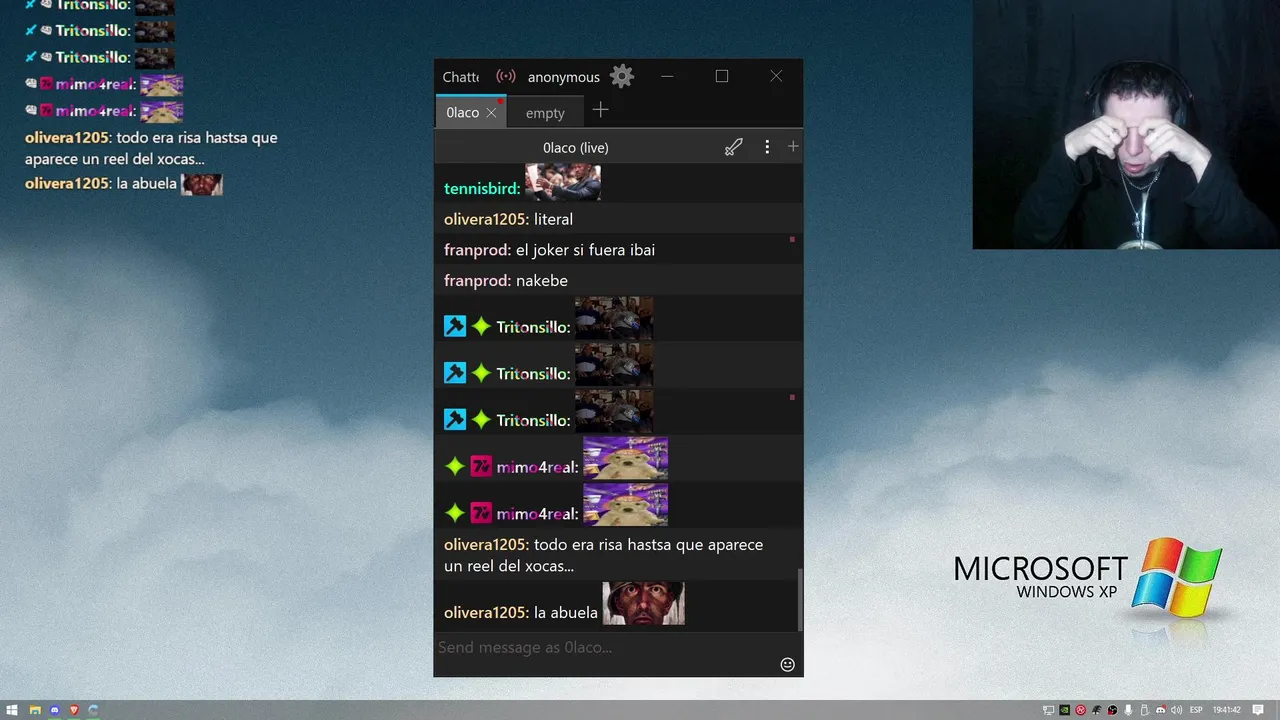Open the emote picker smiley
This screenshot has width=1280, height=720.
tap(787, 665)
